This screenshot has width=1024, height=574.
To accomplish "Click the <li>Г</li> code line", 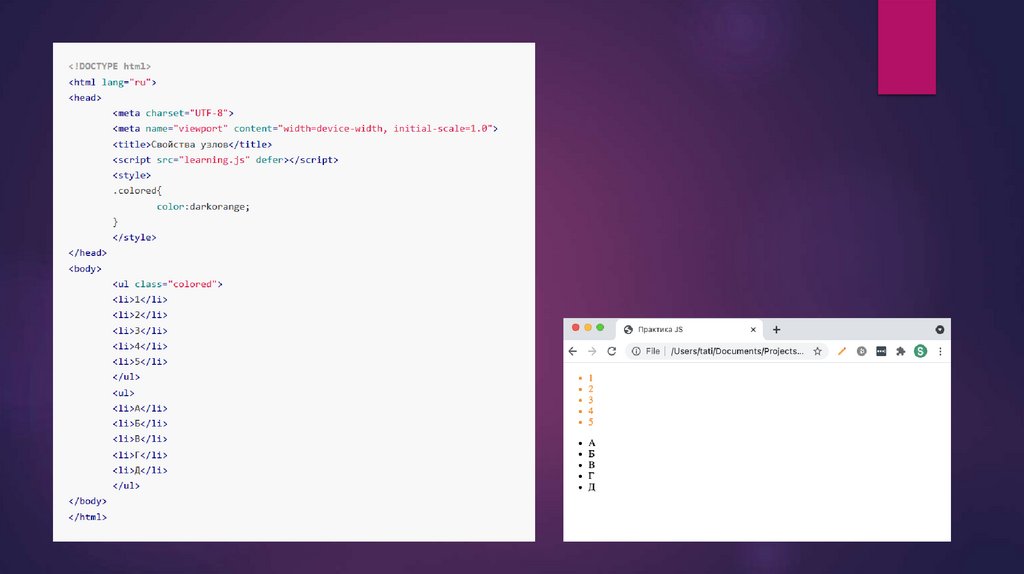I will pyautogui.click(x=140, y=455).
